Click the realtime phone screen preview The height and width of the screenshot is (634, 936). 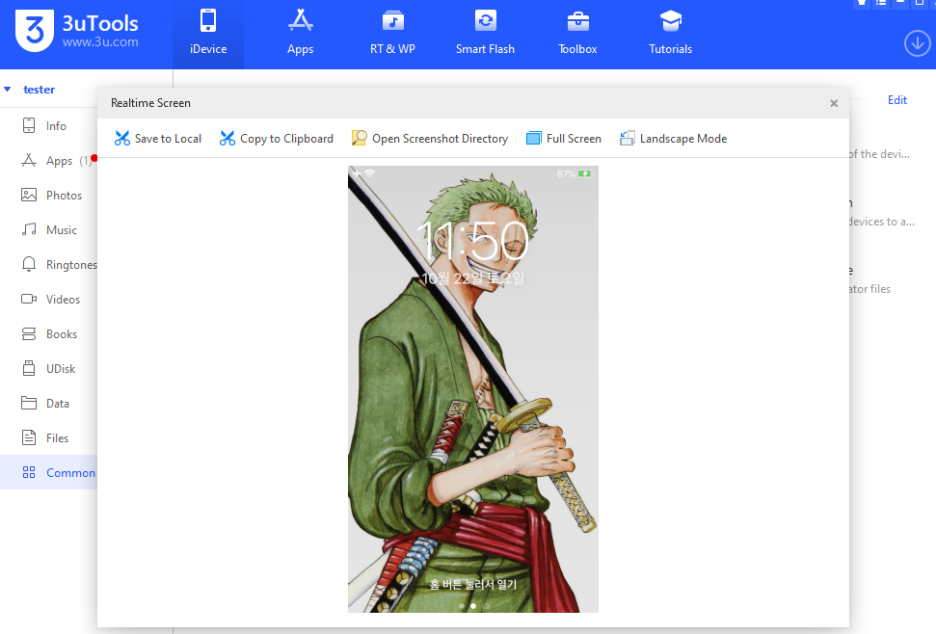(x=473, y=389)
